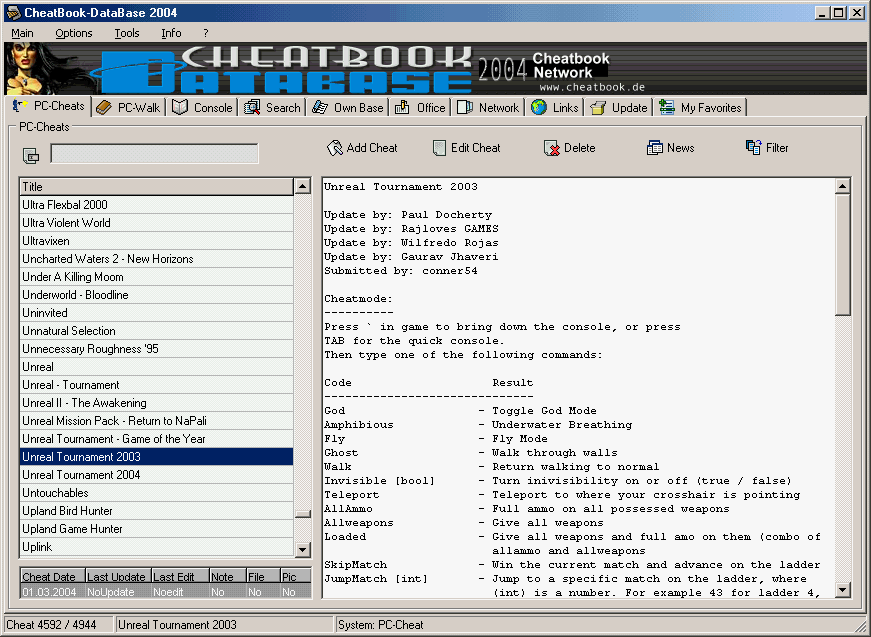Open the Options menu
The image size is (871, 637).
tap(74, 33)
